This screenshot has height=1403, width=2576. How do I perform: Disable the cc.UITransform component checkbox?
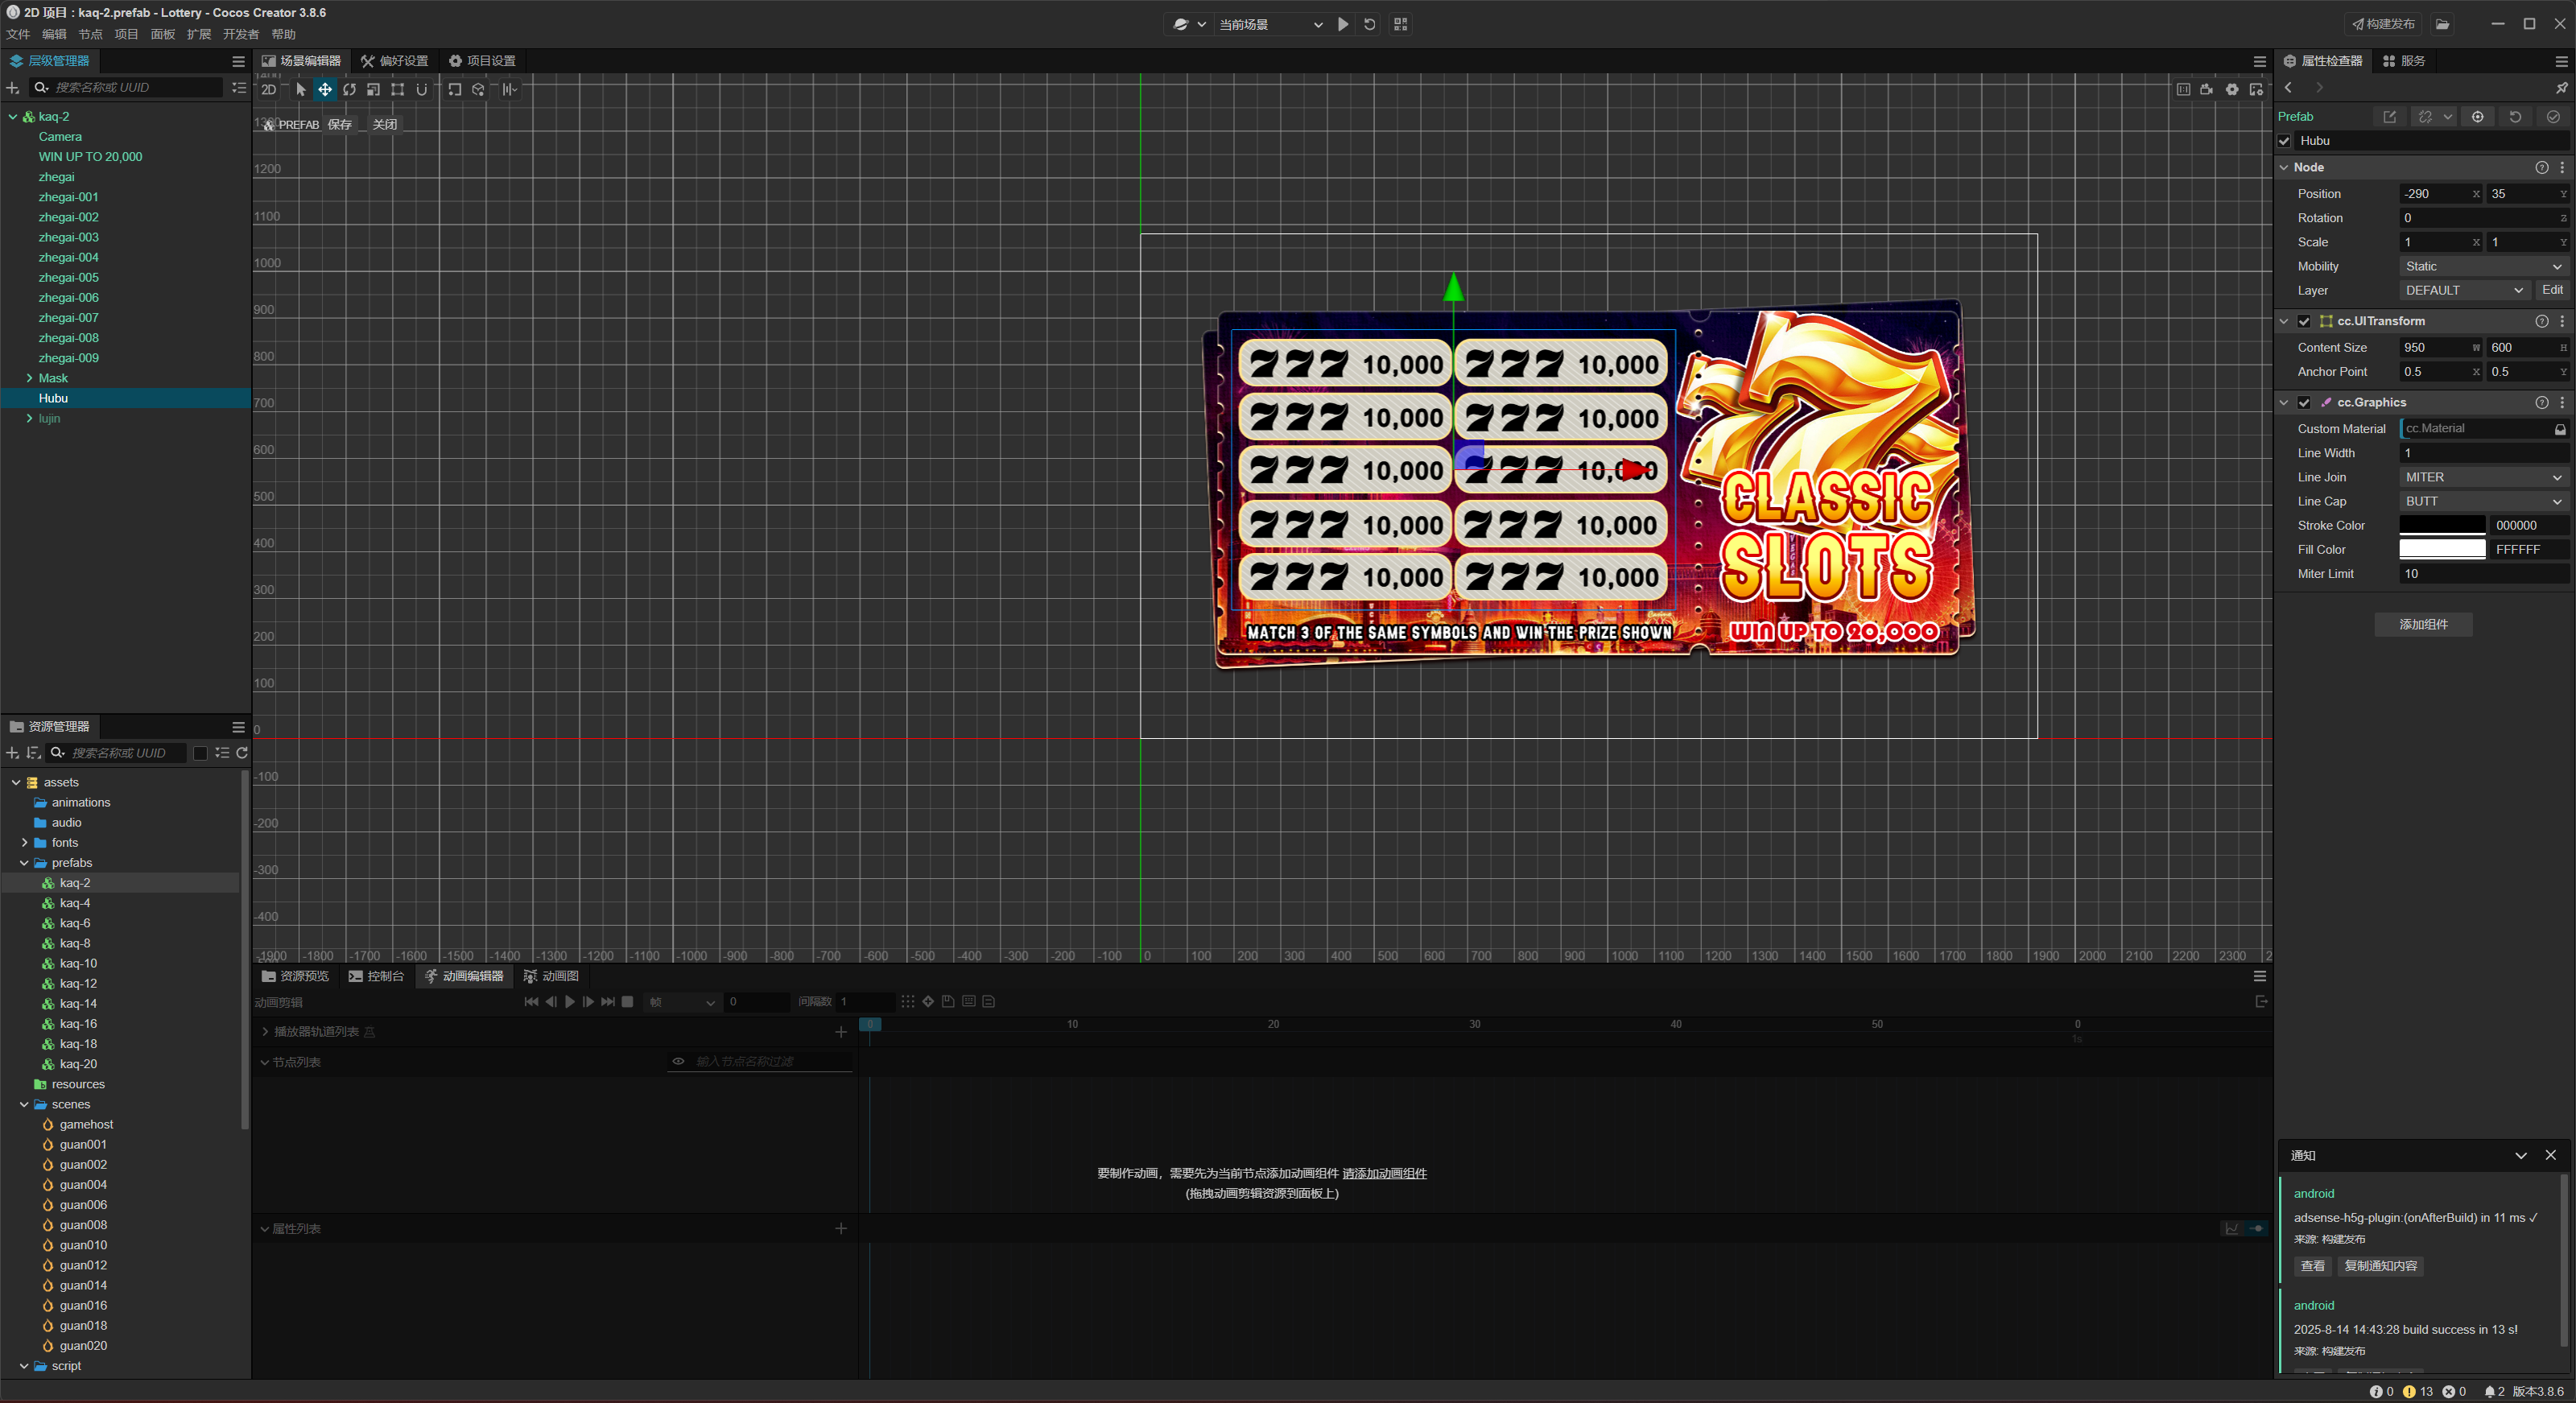coord(2304,321)
